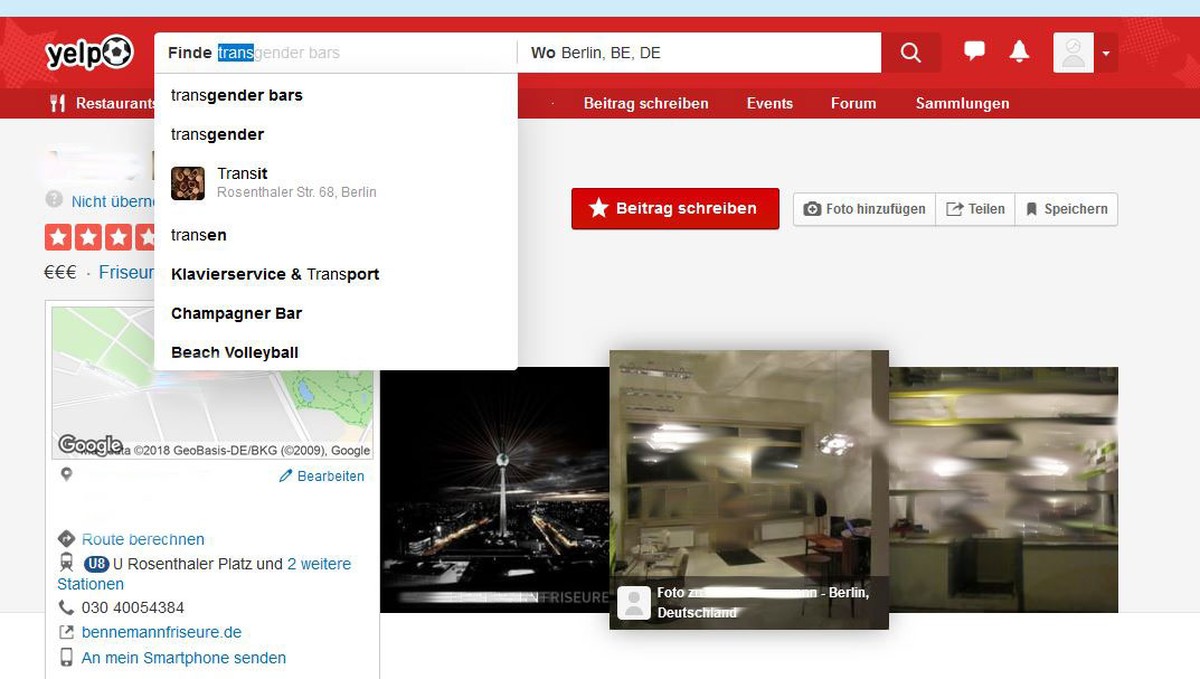The image size is (1200, 679).
Task: Open the Forum menu item
Action: coord(854,103)
